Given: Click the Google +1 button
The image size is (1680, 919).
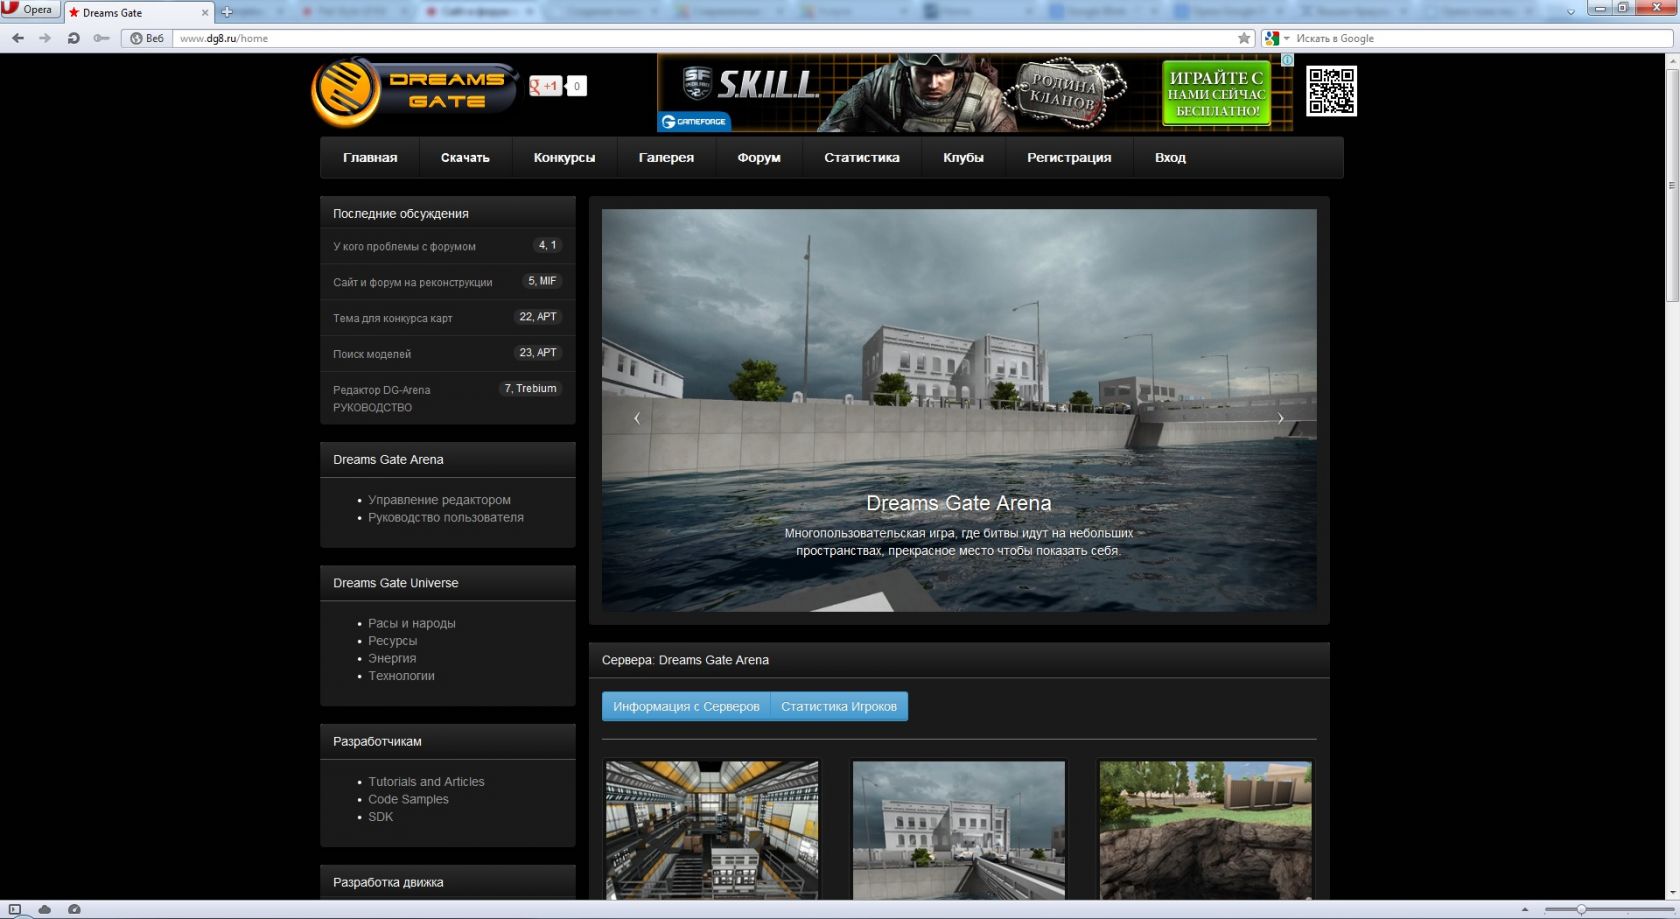Looking at the screenshot, I should 546,86.
